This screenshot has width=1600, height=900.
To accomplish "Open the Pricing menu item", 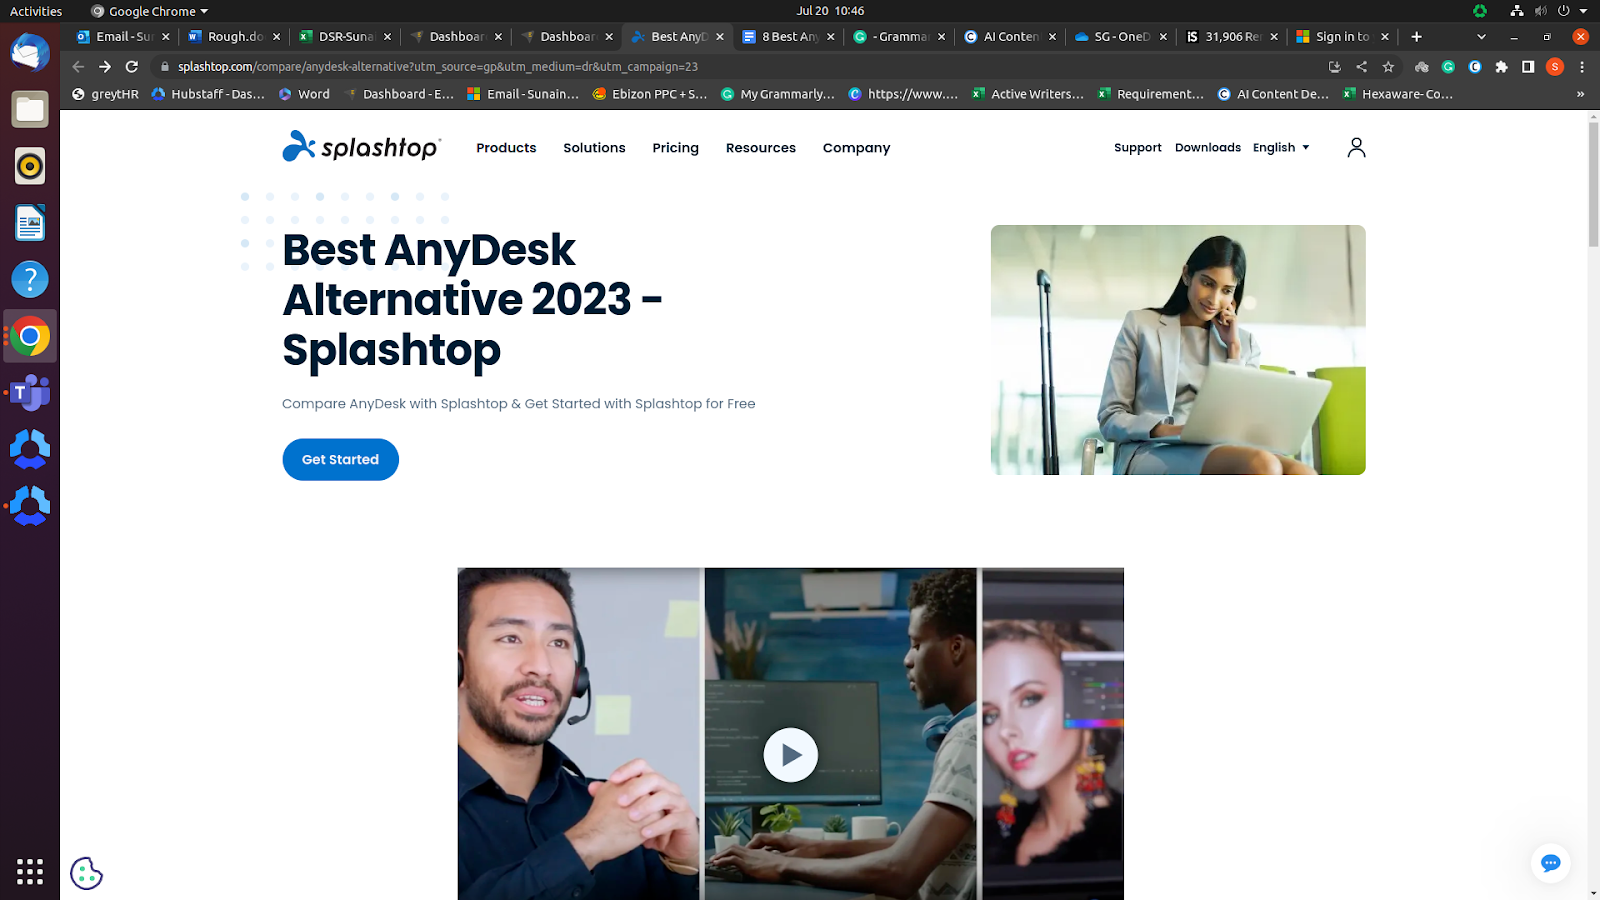I will pyautogui.click(x=675, y=148).
